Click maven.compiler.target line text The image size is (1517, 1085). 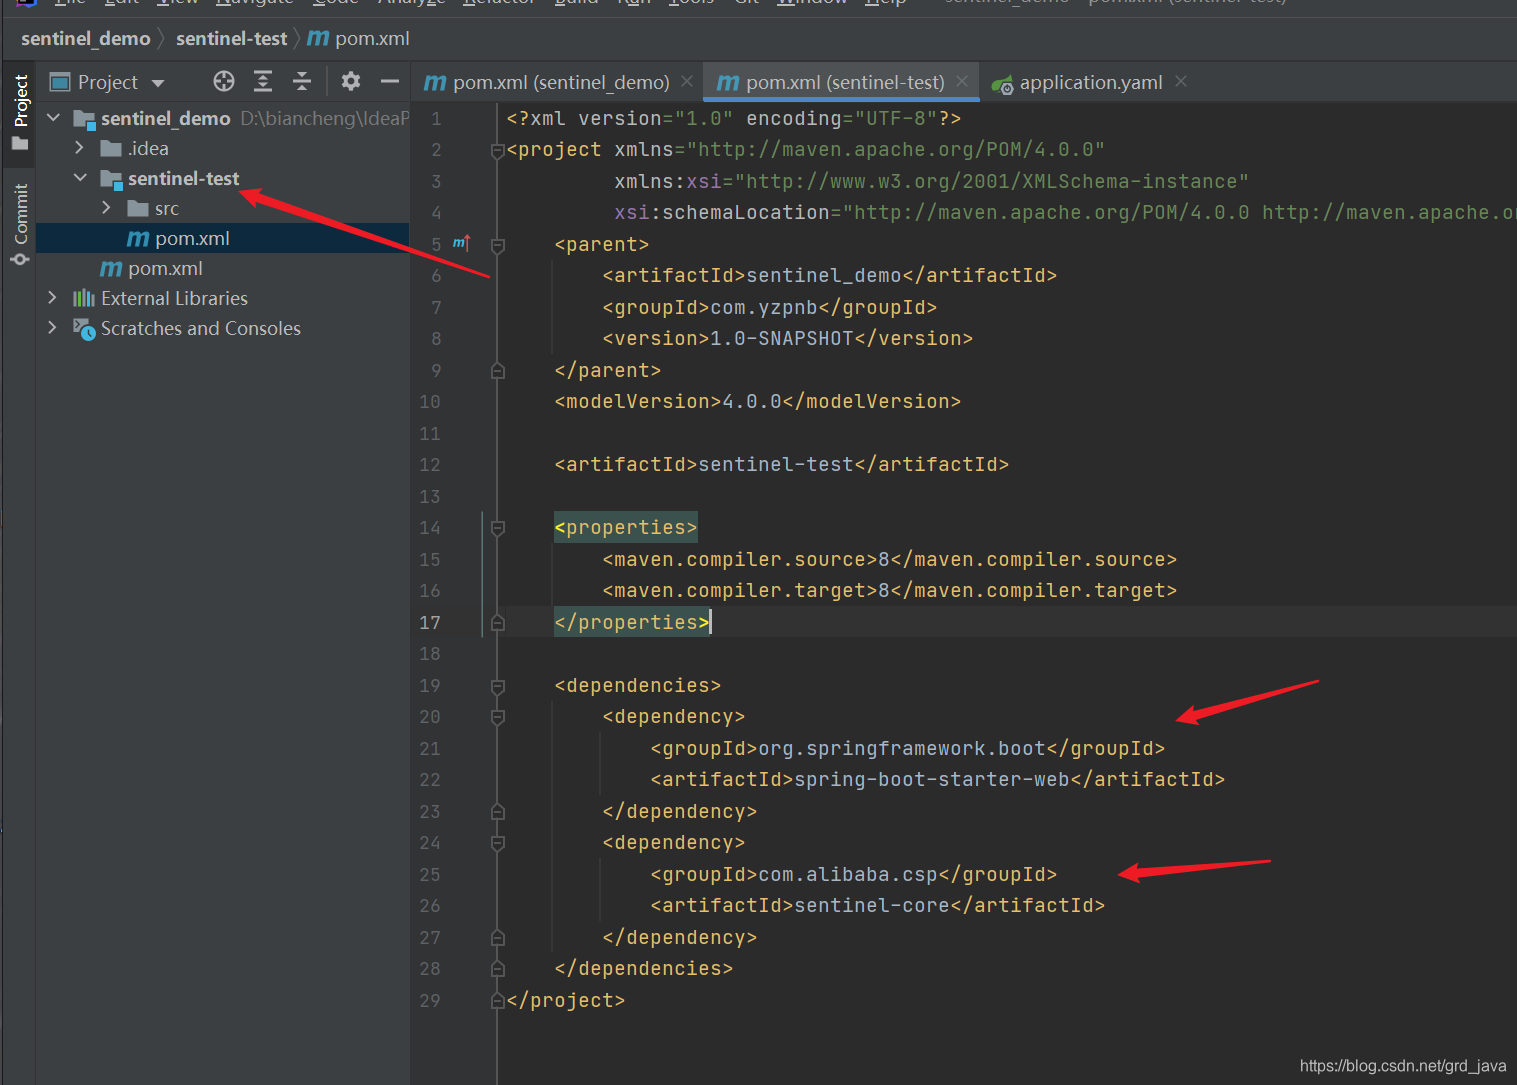click(890, 591)
